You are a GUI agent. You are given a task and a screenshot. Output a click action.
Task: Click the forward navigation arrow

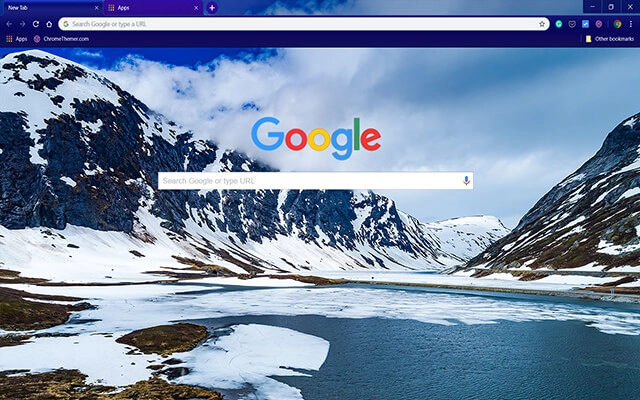click(22, 23)
